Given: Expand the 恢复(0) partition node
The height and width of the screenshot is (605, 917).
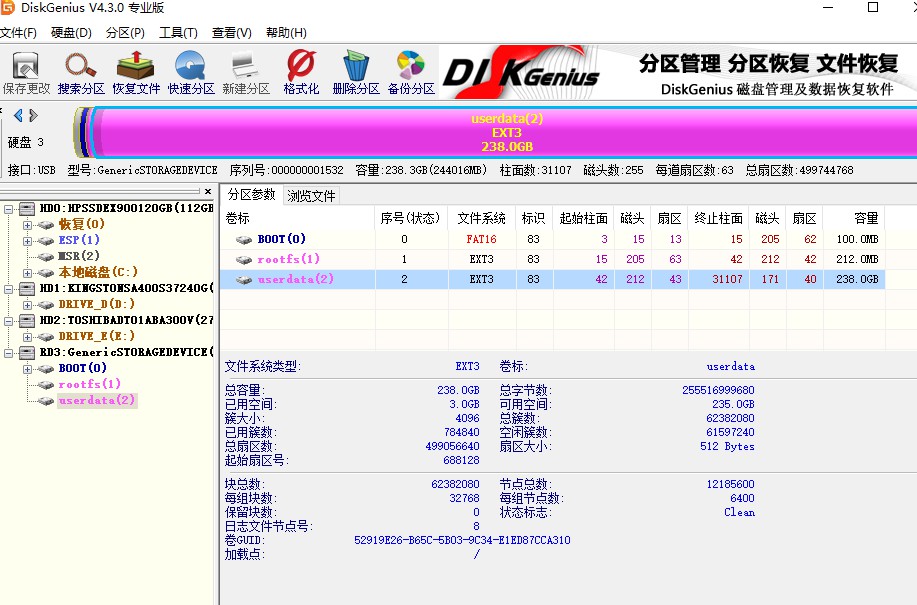Looking at the screenshot, I should click(27, 224).
